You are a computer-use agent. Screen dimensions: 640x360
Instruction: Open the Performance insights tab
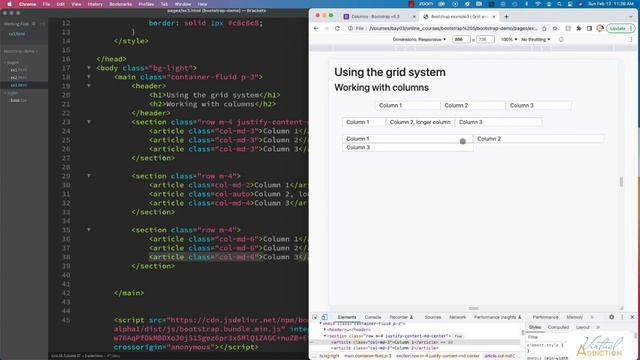[498, 317]
